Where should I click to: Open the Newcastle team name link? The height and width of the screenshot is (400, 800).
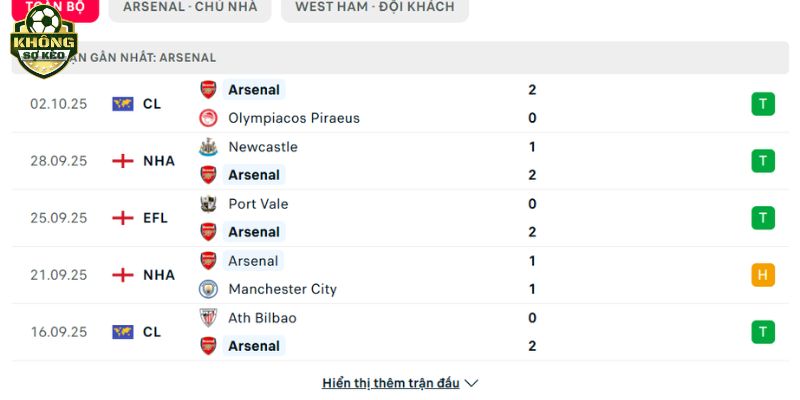[x=262, y=147]
